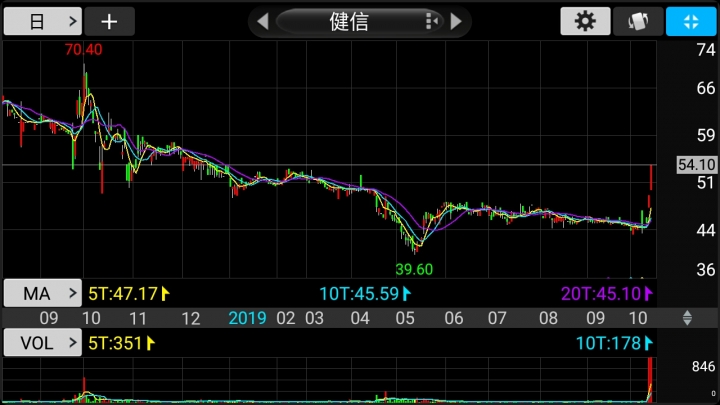Add indicator with the plus button
The height and width of the screenshot is (405, 720).
click(109, 21)
